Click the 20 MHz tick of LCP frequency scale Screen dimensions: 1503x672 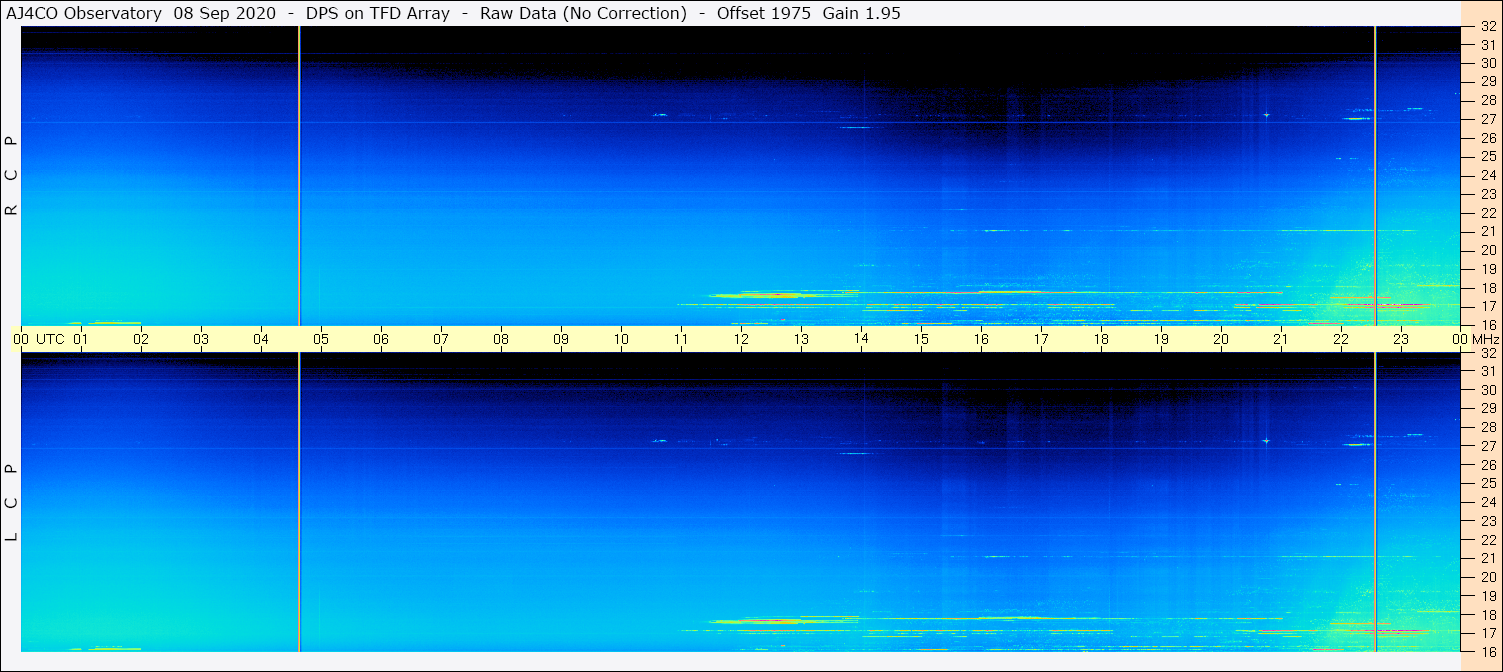[1487, 577]
